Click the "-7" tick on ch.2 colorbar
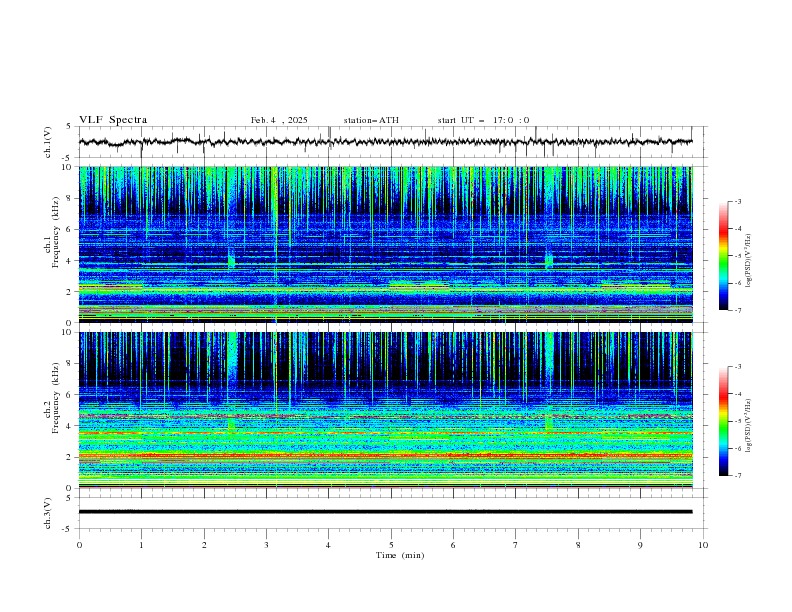Screen dimensions: 792x612 [737, 476]
